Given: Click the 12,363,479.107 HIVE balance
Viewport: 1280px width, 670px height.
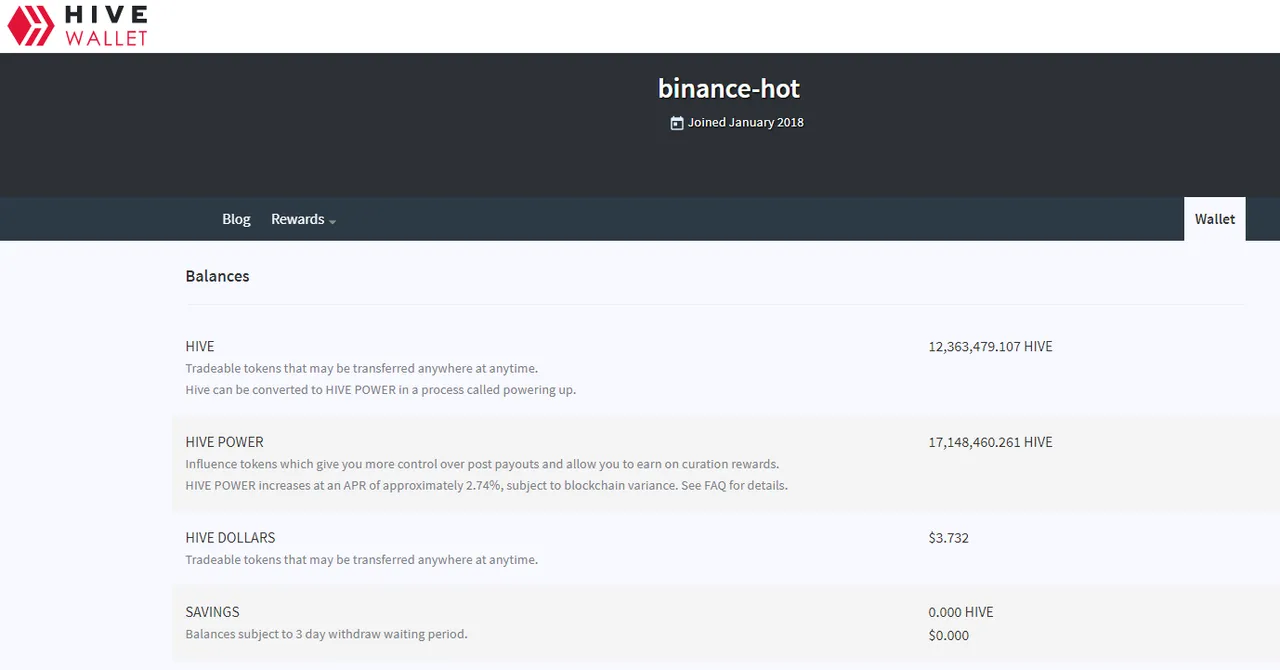Looking at the screenshot, I should click(x=990, y=347).
